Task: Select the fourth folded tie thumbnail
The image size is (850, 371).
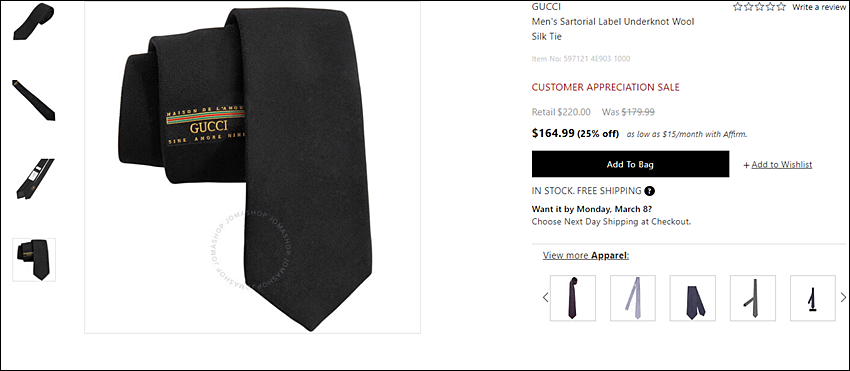Action: 34,259
